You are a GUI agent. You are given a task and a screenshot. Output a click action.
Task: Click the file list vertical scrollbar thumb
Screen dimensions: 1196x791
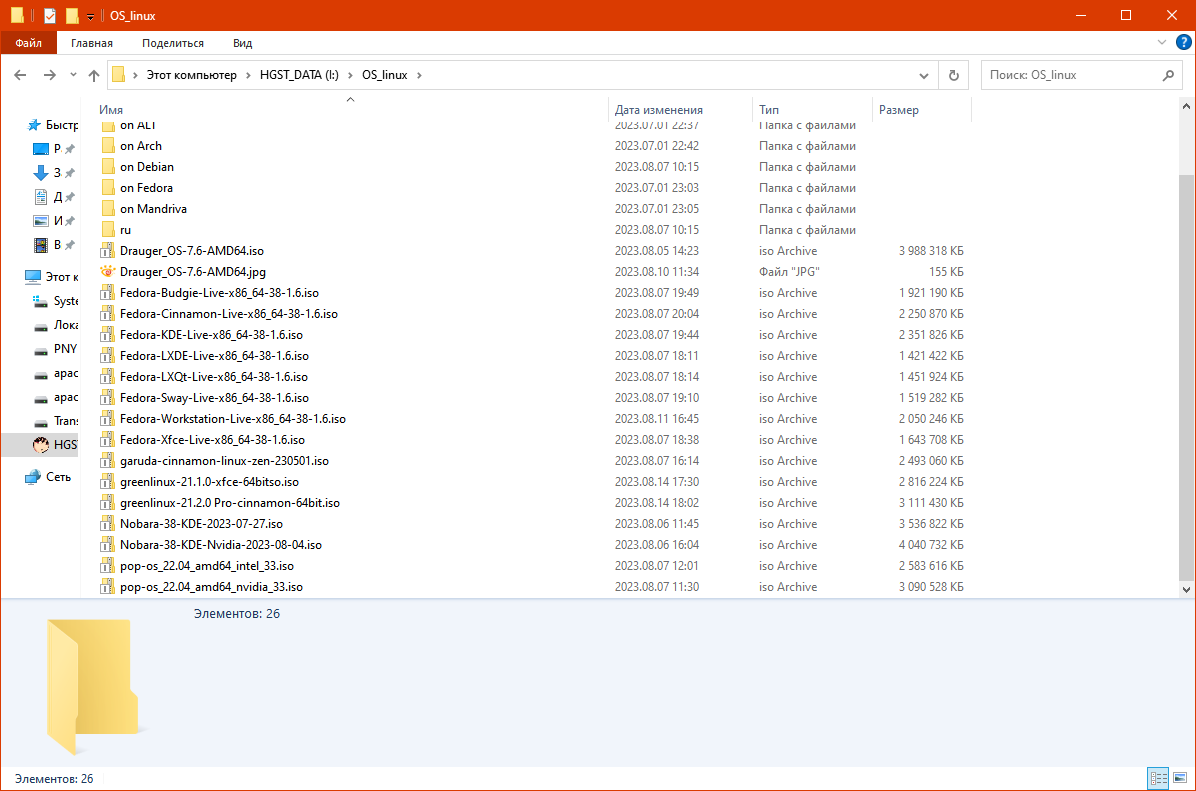1186,378
